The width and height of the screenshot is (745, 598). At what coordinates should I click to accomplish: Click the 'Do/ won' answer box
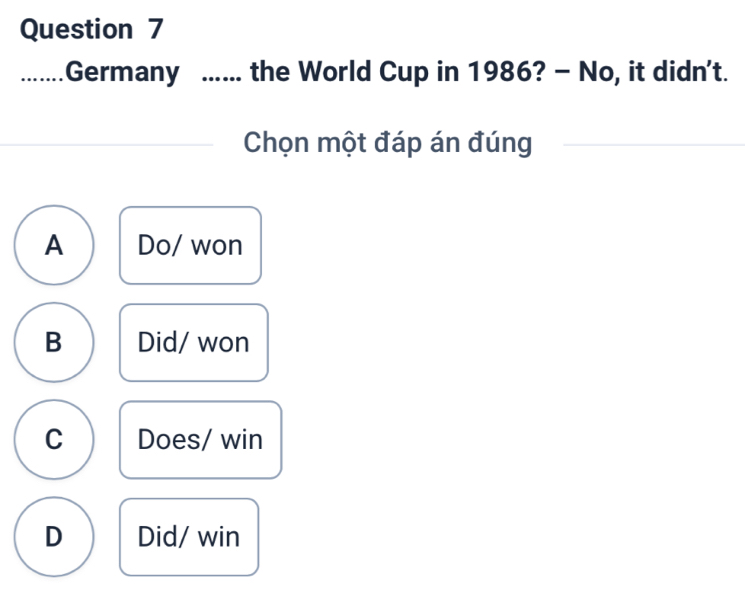point(190,245)
